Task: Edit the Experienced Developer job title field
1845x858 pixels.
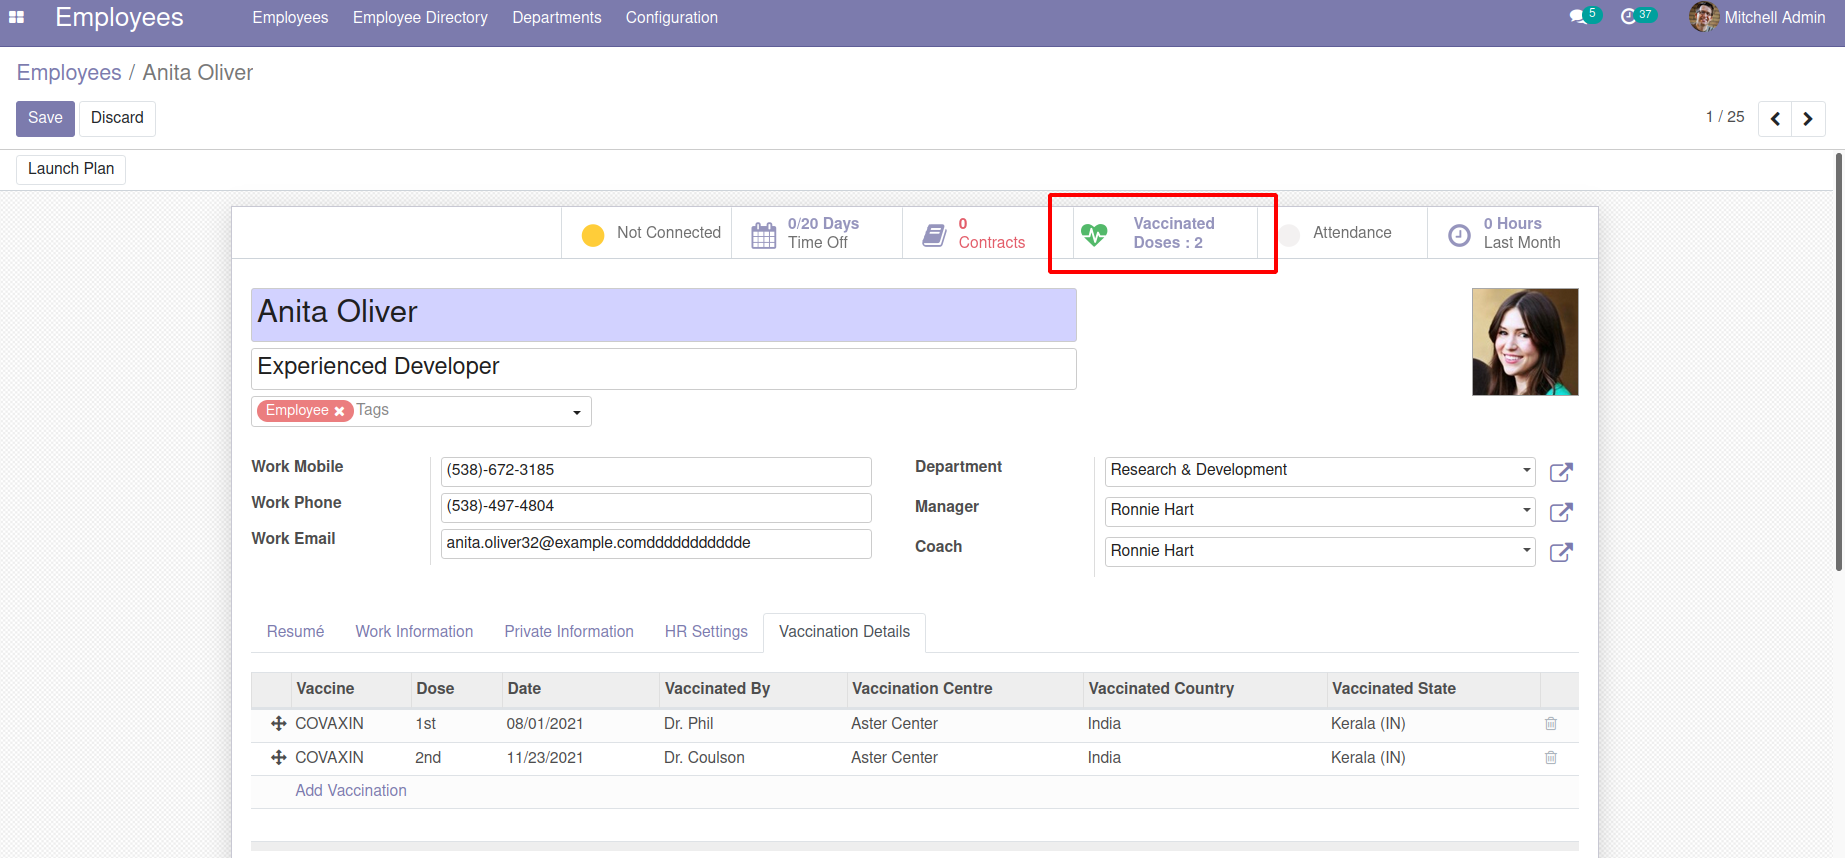Action: pos(664,368)
